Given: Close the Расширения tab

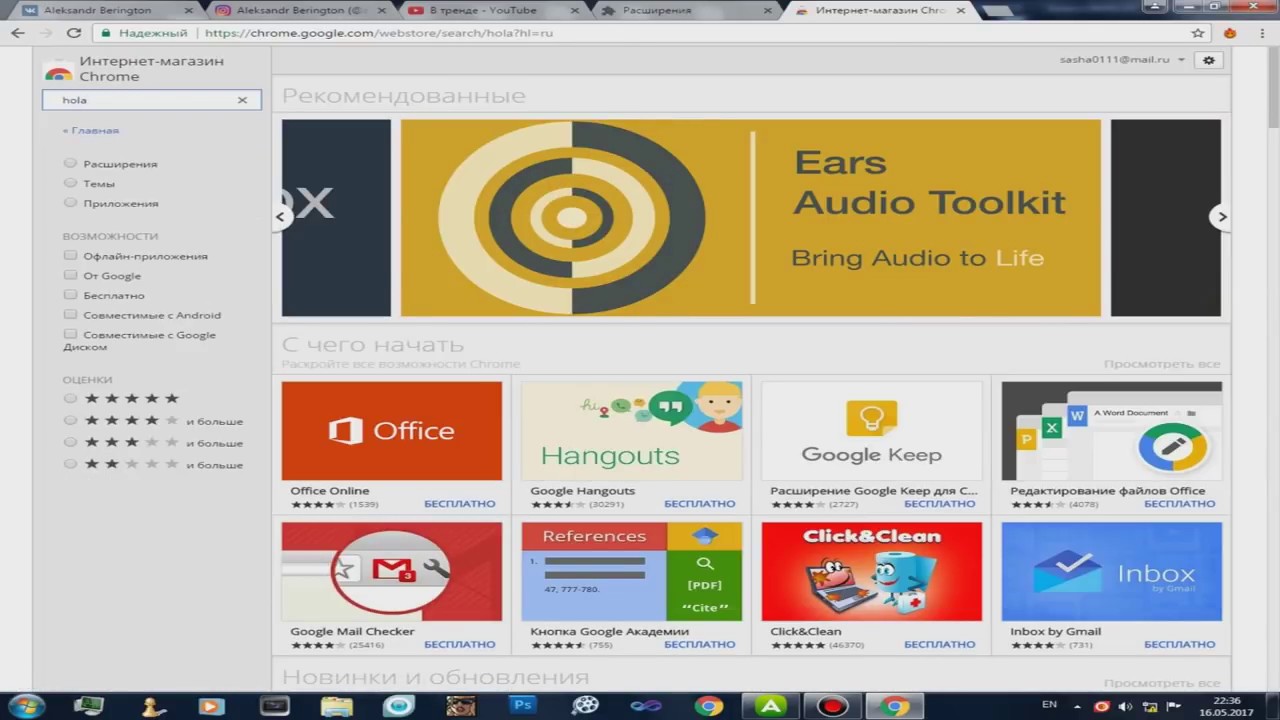Looking at the screenshot, I should pyautogui.click(x=769, y=10).
